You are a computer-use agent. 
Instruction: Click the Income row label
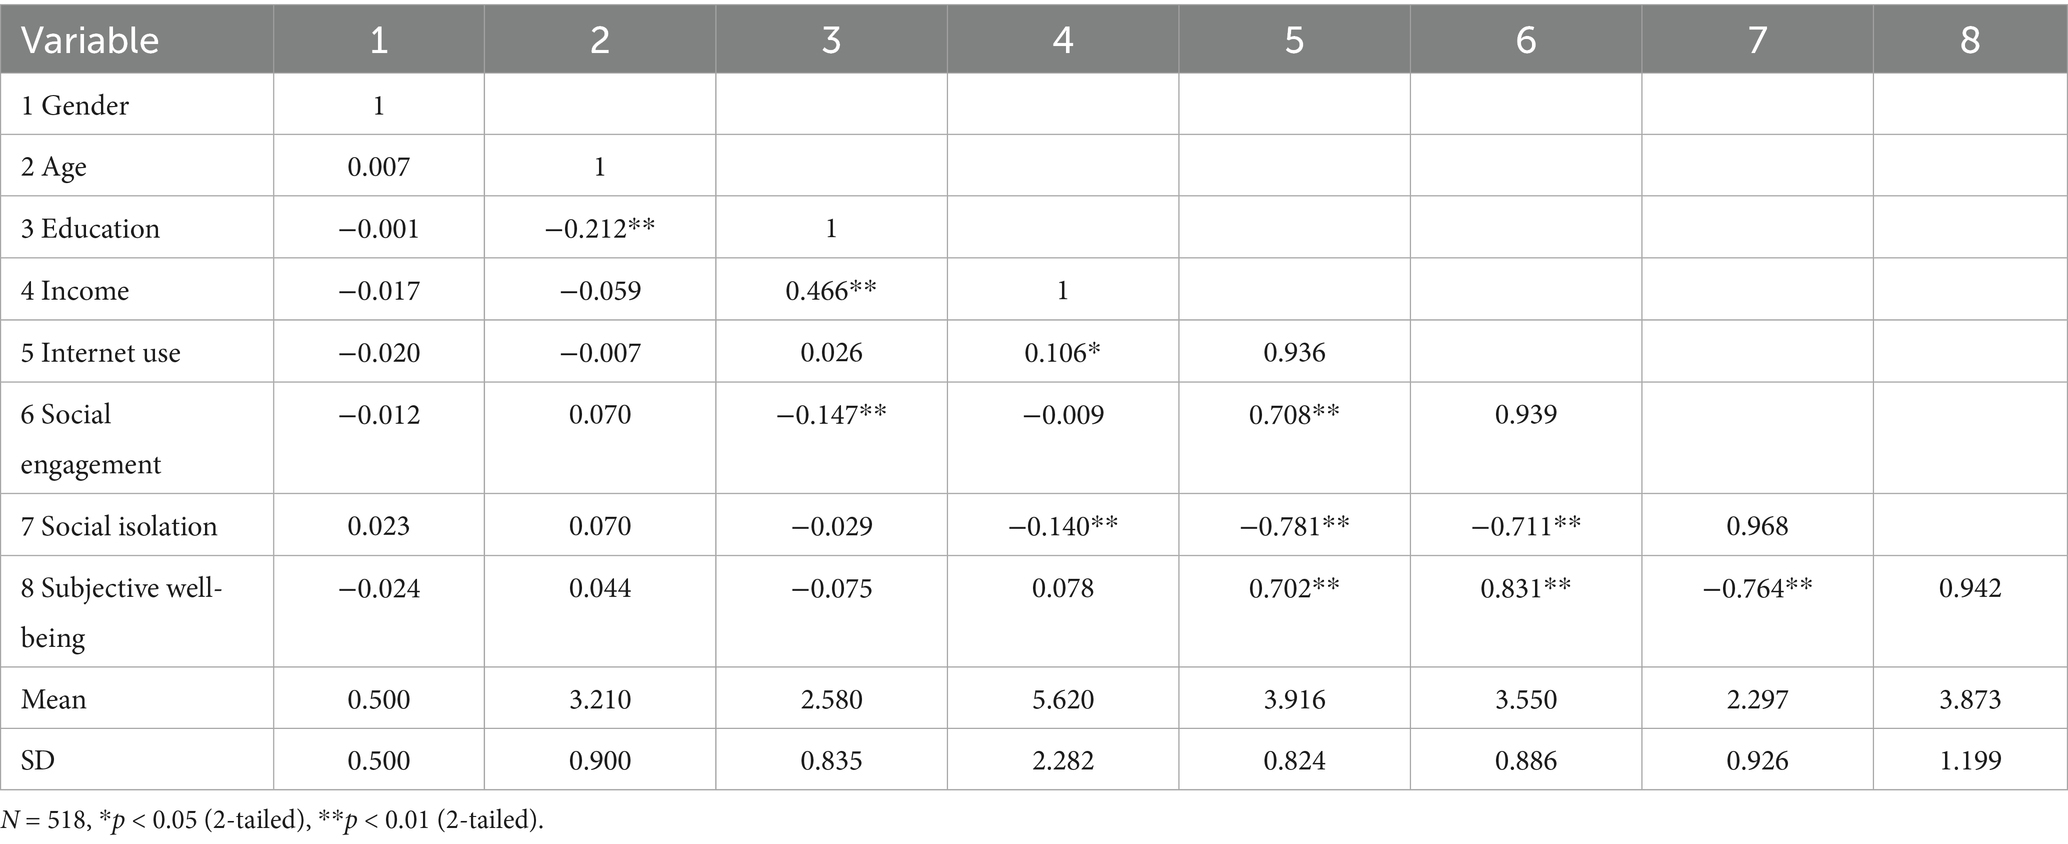coord(75,291)
